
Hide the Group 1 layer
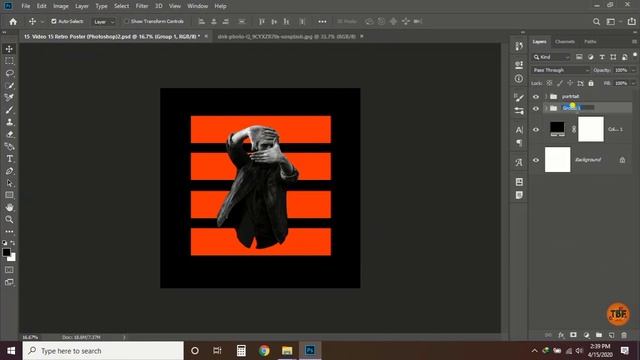536,109
